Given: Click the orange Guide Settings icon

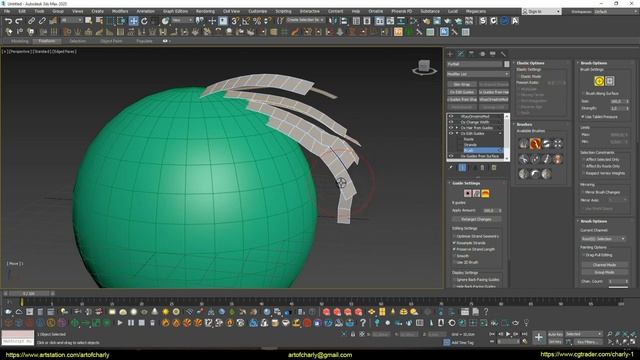Looking at the screenshot, I should click(x=485, y=193).
